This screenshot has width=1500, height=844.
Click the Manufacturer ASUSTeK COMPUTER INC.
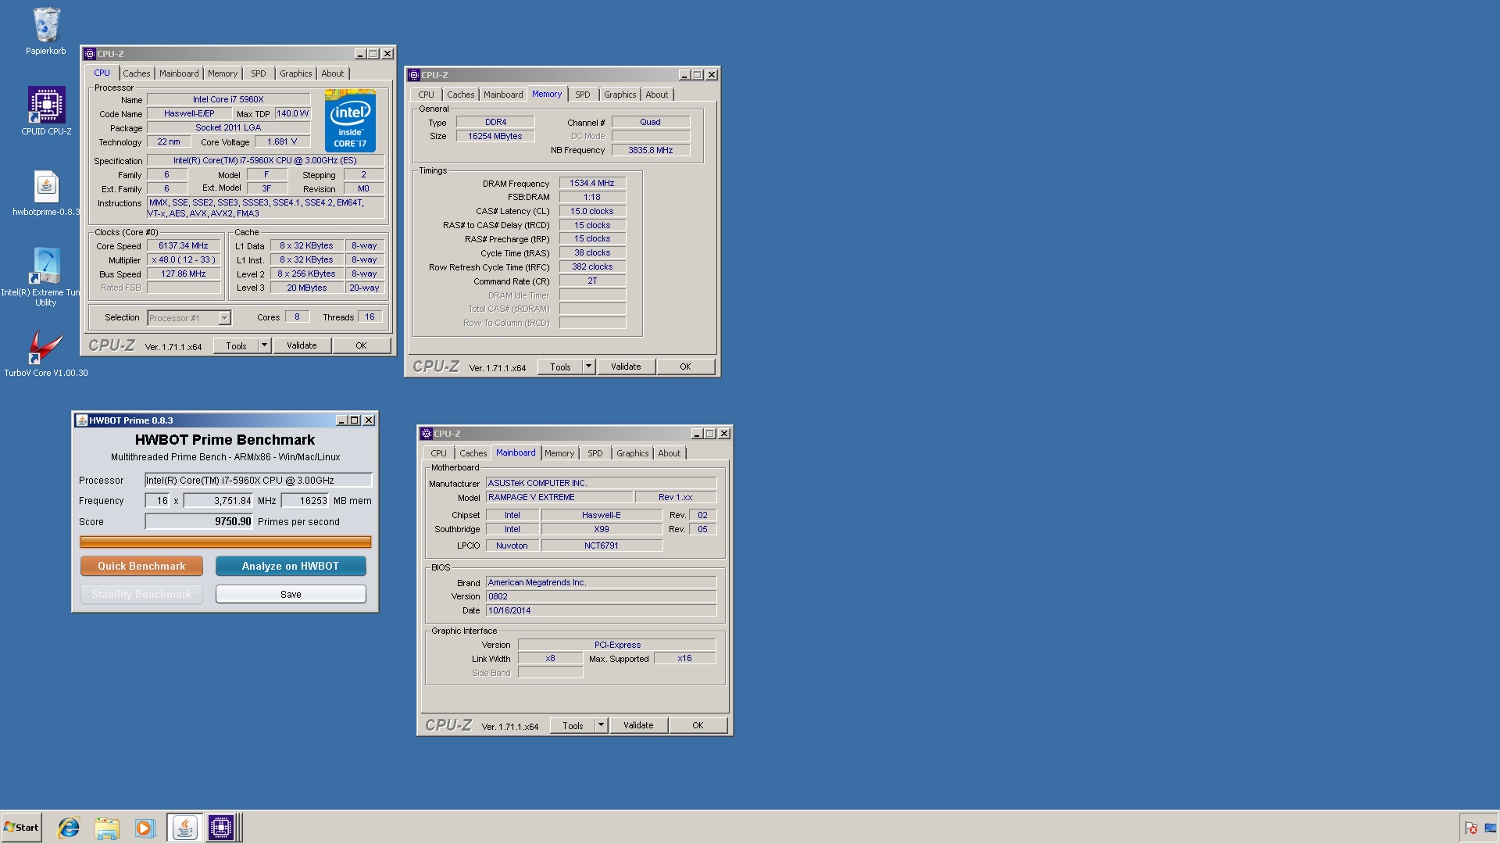(x=601, y=483)
